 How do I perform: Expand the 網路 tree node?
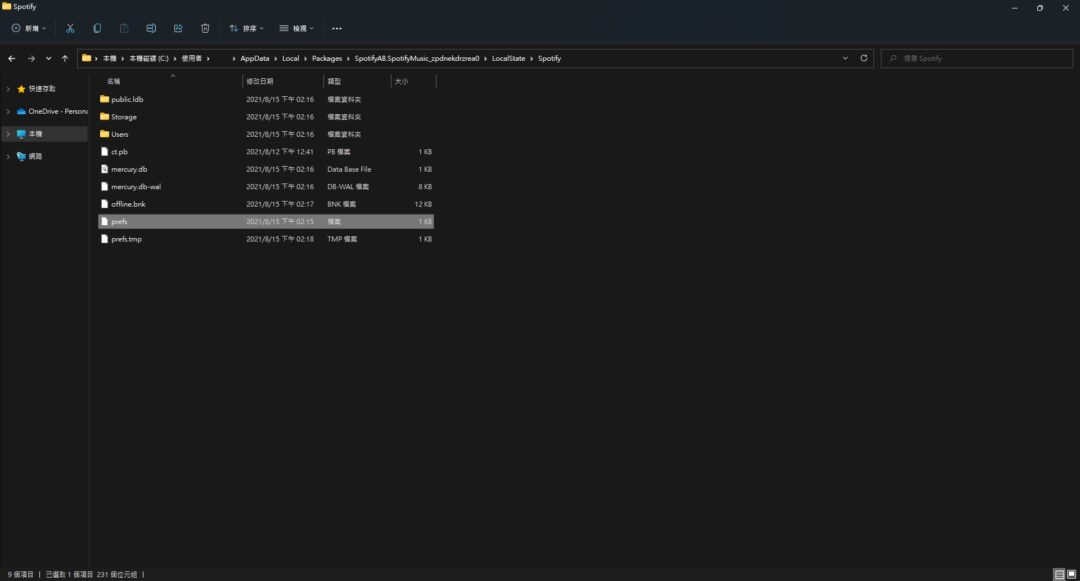click(8, 156)
